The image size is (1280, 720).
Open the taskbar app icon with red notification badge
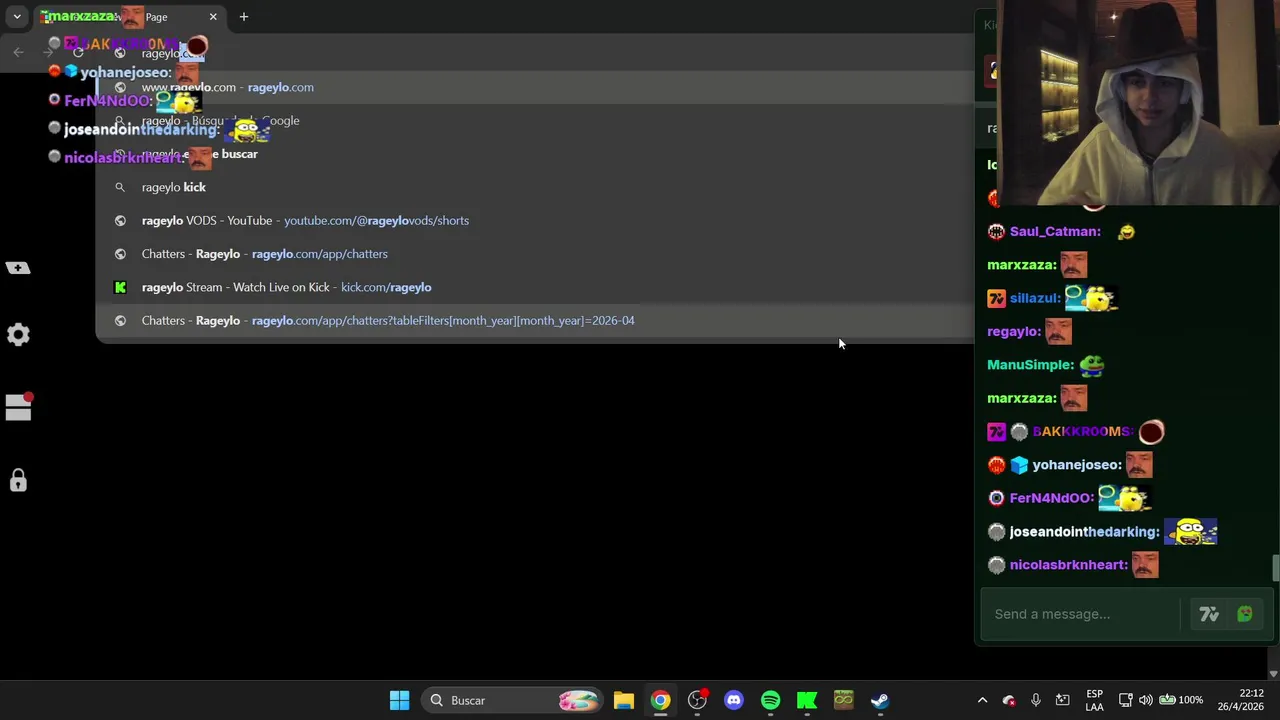tap(698, 700)
